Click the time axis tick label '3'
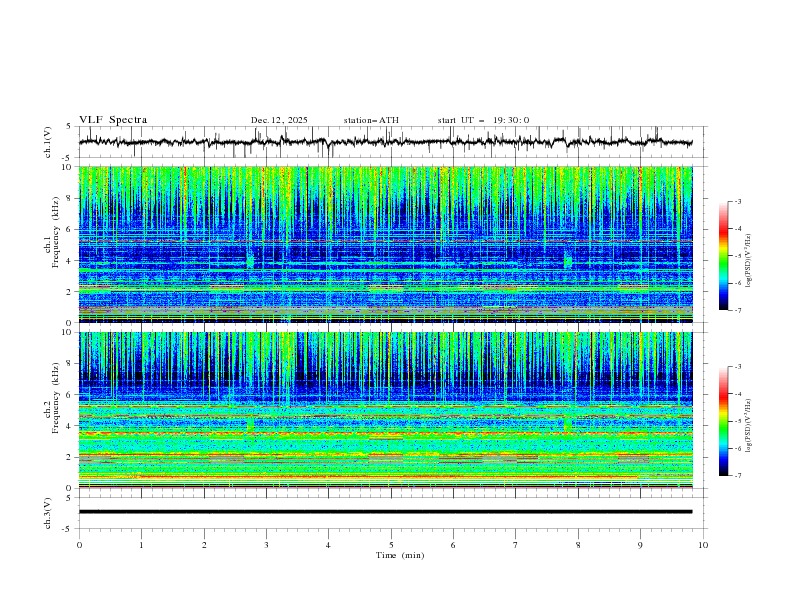 tap(266, 545)
